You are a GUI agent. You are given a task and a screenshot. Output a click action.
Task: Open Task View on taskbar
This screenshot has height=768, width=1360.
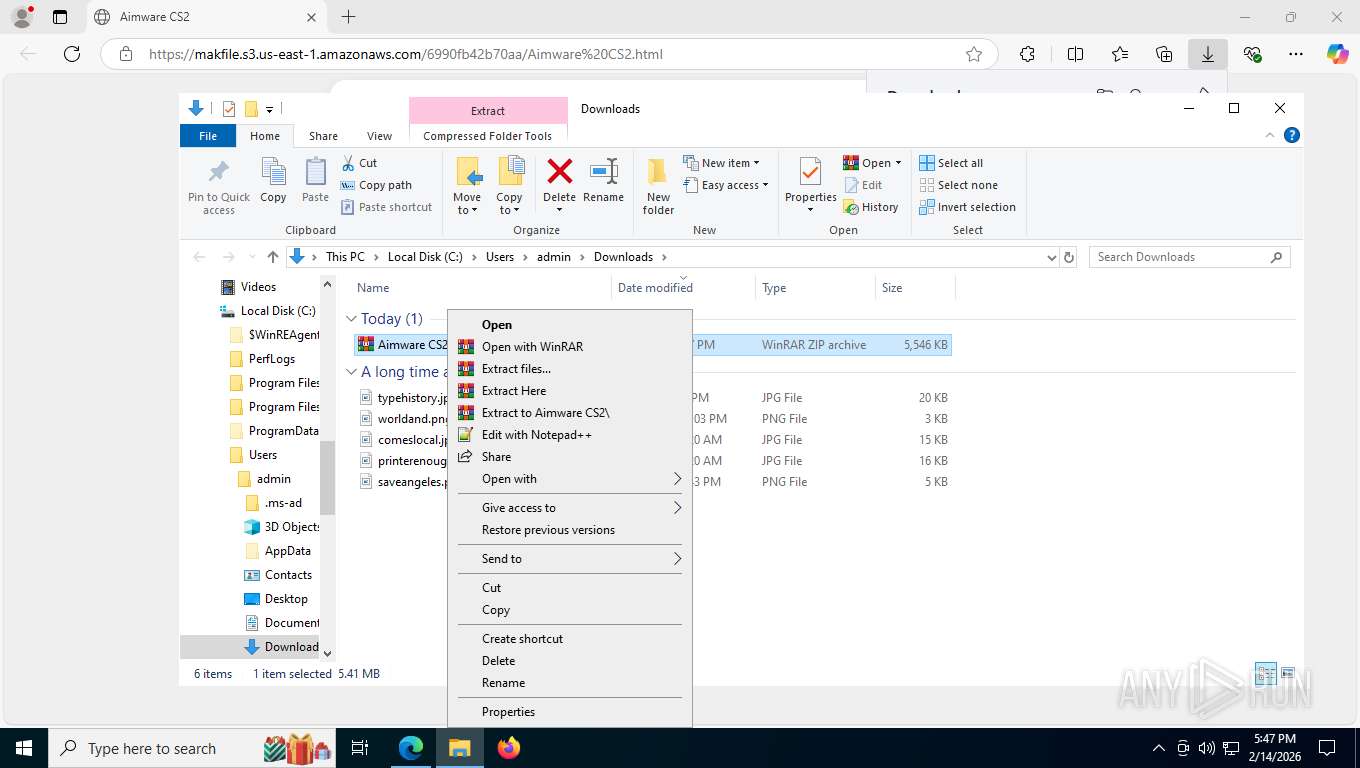(x=360, y=747)
